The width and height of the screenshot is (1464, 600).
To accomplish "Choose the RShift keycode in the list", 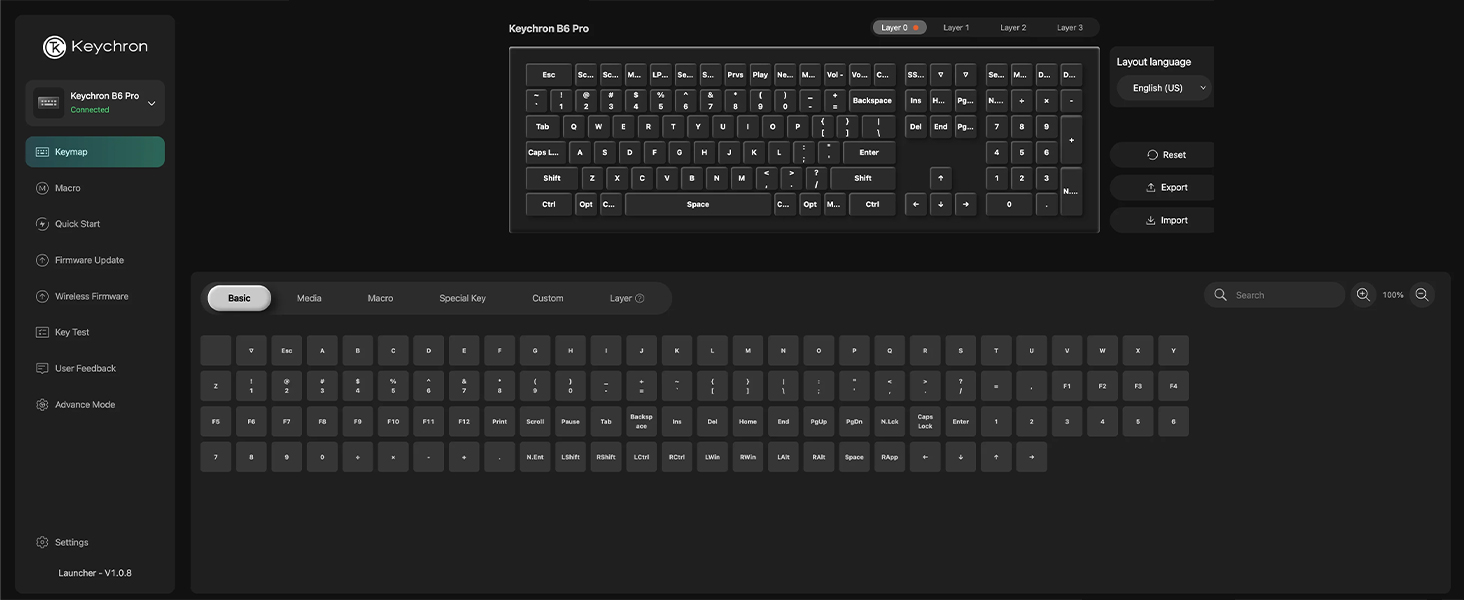I will pos(606,457).
